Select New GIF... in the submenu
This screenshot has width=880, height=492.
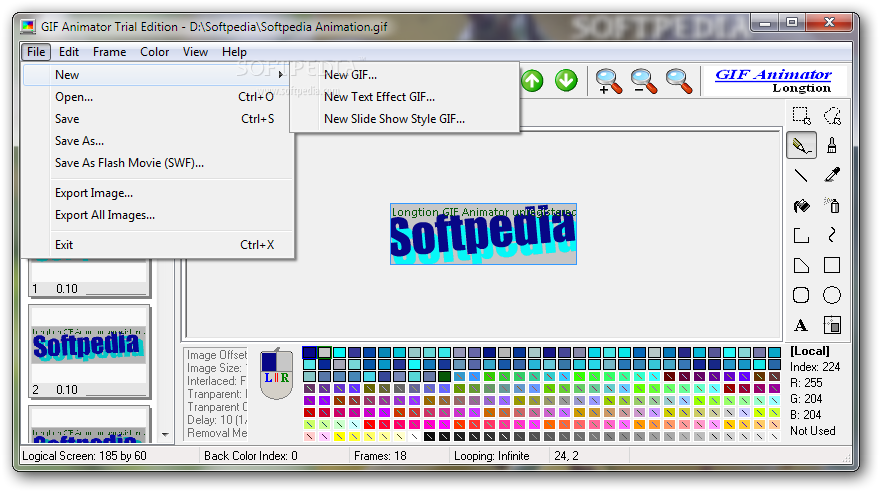(405, 75)
